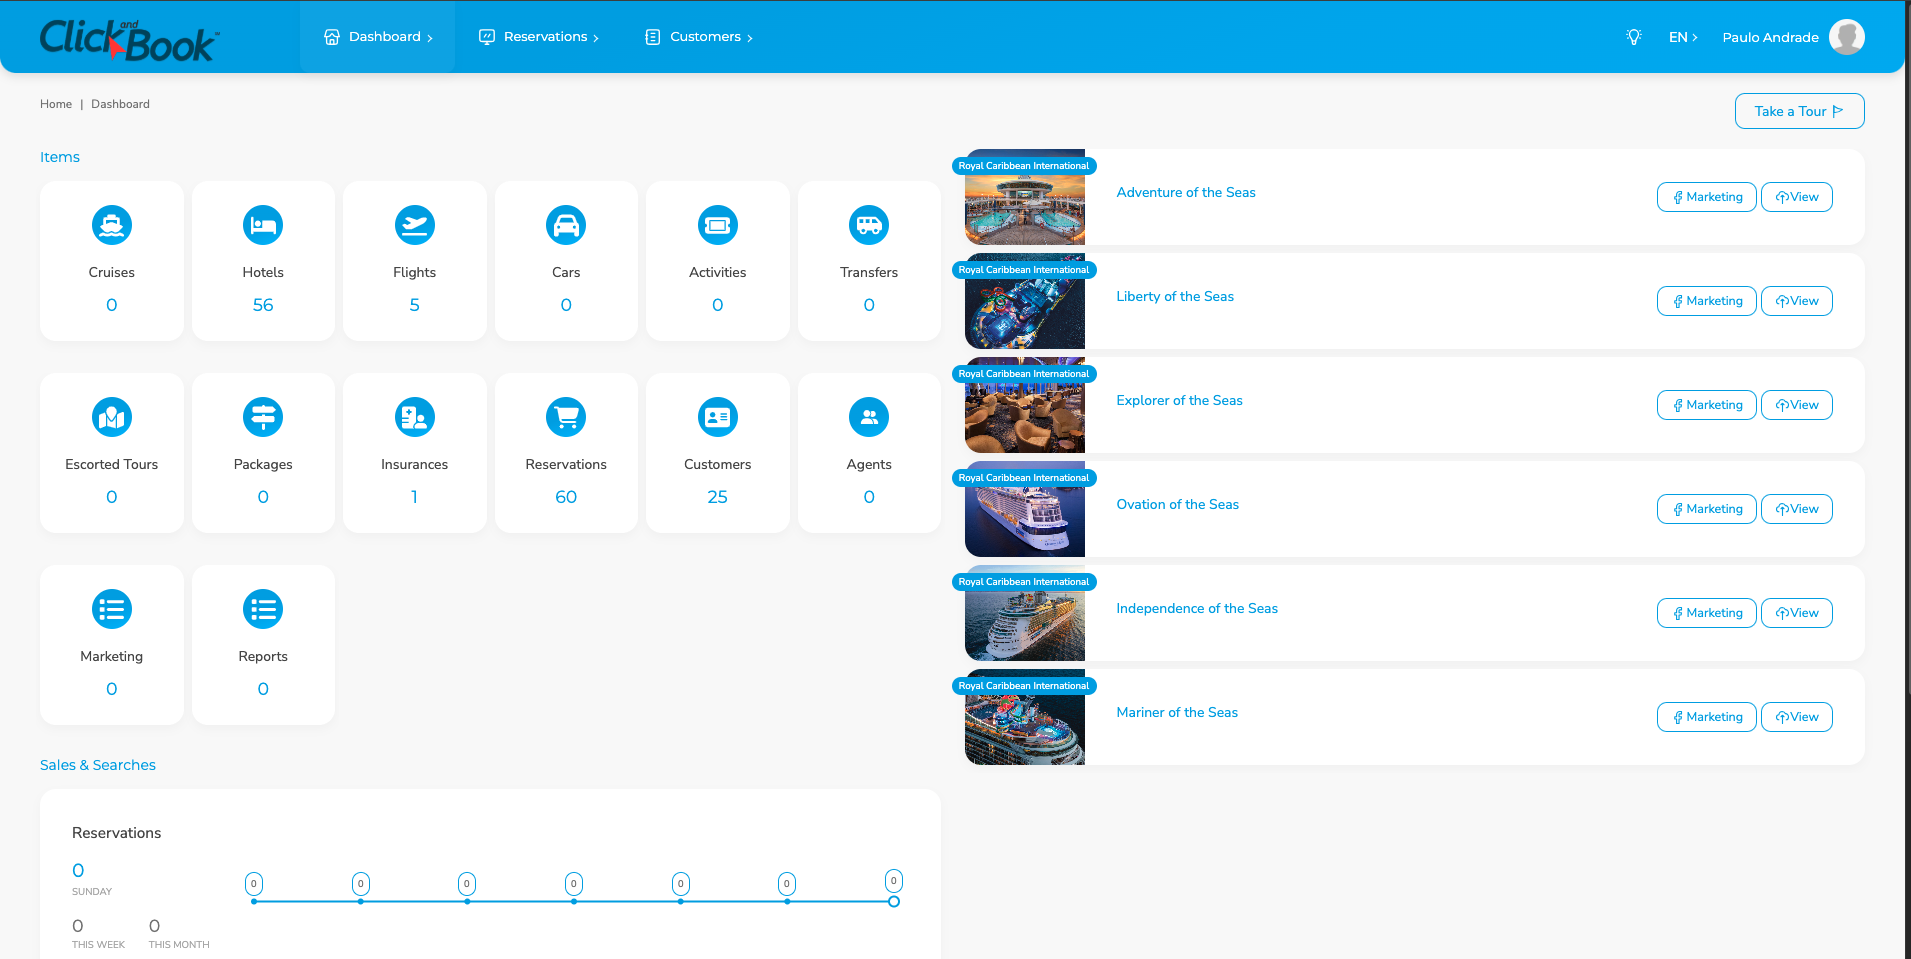This screenshot has height=959, width=1911.
Task: Click Marketing for Ovation of the Seas
Action: pos(1706,509)
